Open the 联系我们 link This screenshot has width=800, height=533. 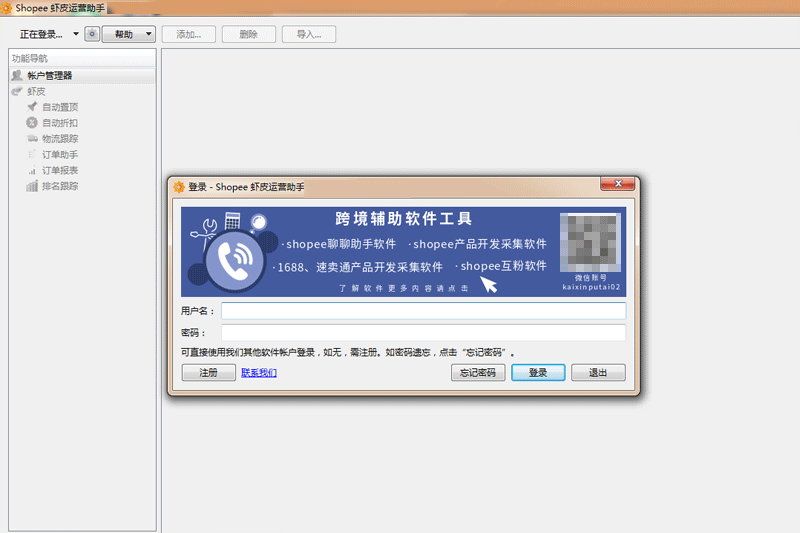(x=259, y=373)
